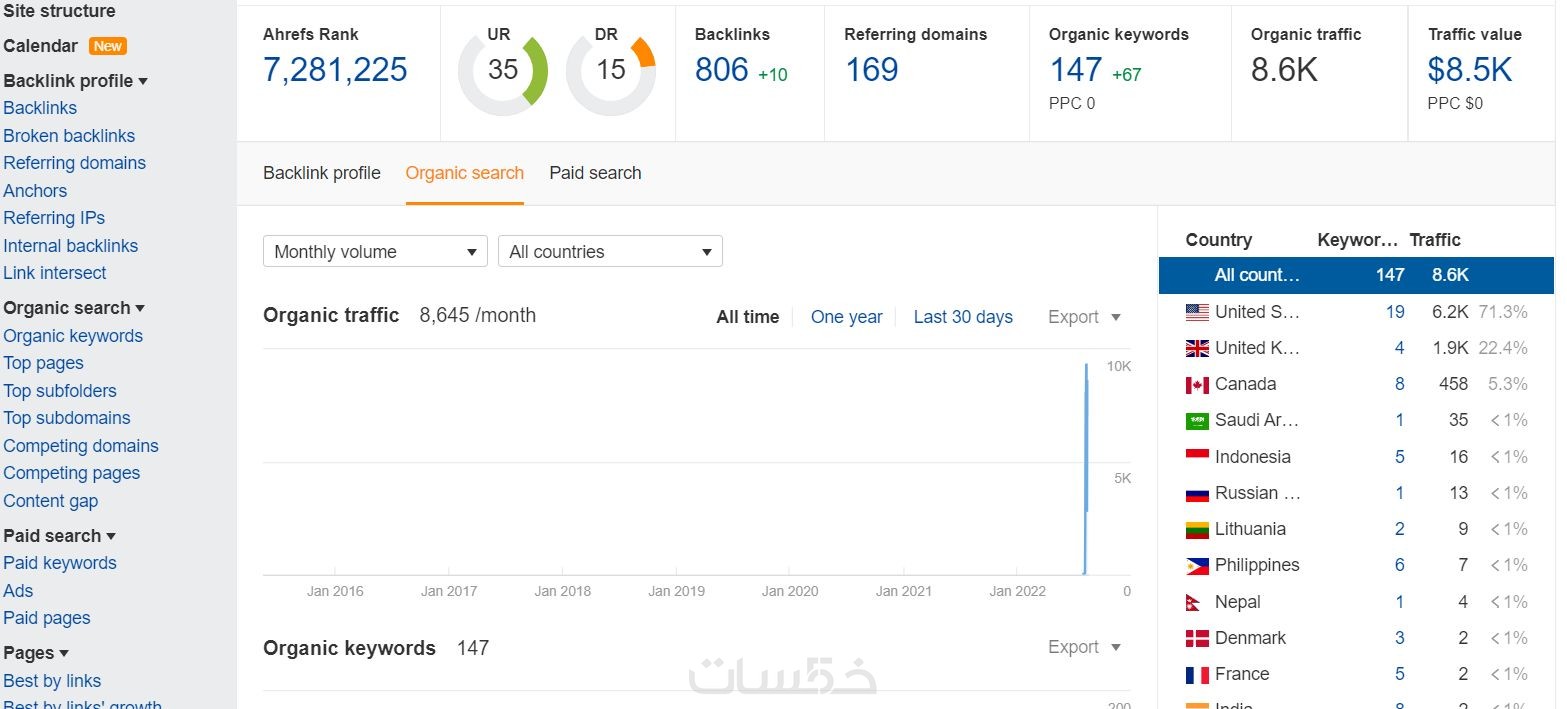Open Referring IPs report
Image resolution: width=1567 pixels, height=709 pixels.
click(x=54, y=218)
